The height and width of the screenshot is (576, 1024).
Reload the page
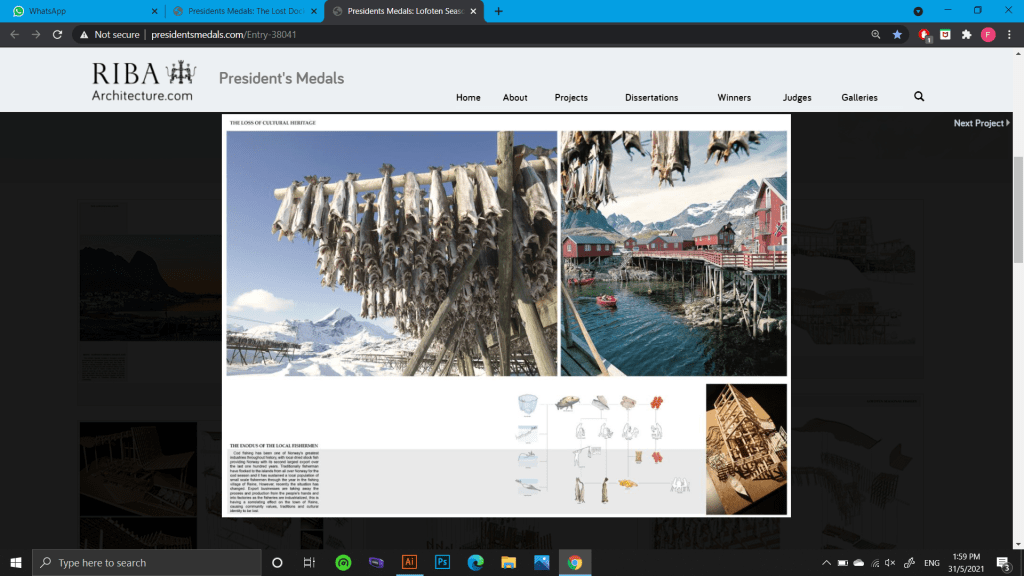point(58,34)
